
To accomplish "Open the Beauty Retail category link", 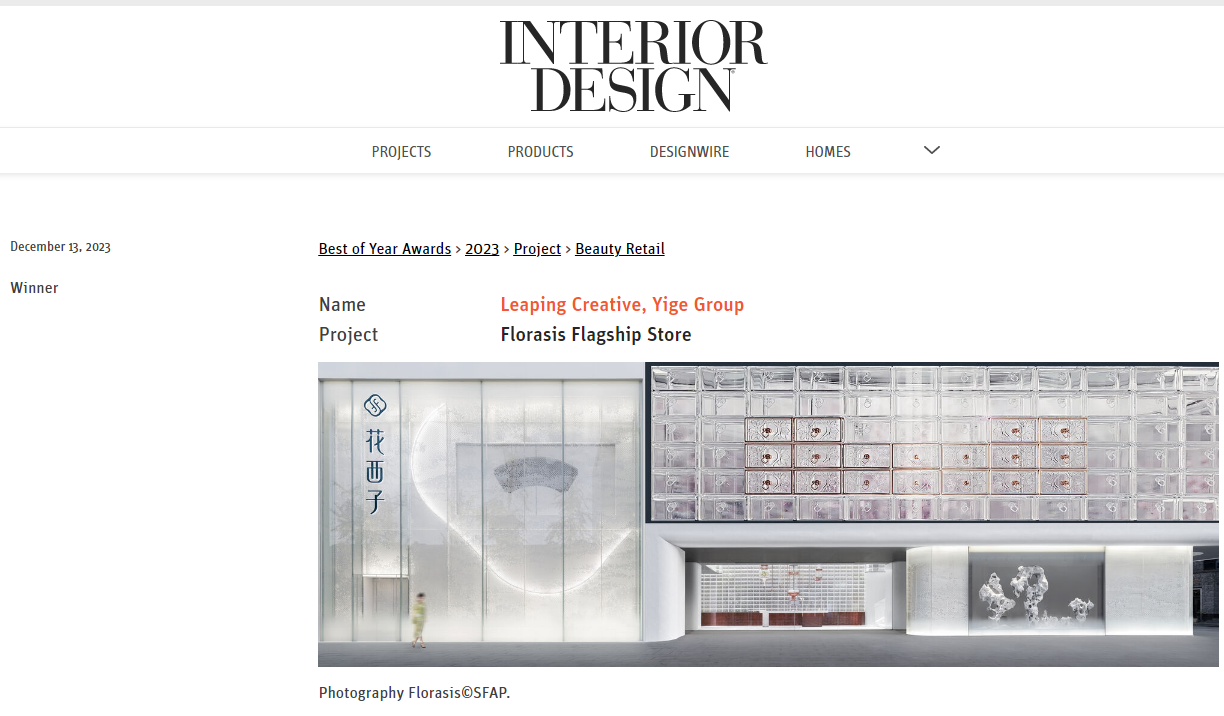I will coord(620,249).
